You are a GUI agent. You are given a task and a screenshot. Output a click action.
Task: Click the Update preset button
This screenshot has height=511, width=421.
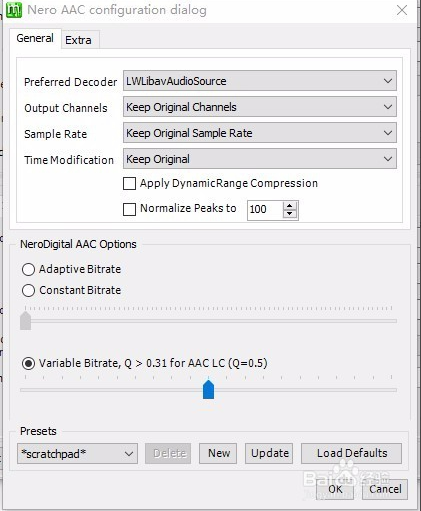(x=269, y=453)
